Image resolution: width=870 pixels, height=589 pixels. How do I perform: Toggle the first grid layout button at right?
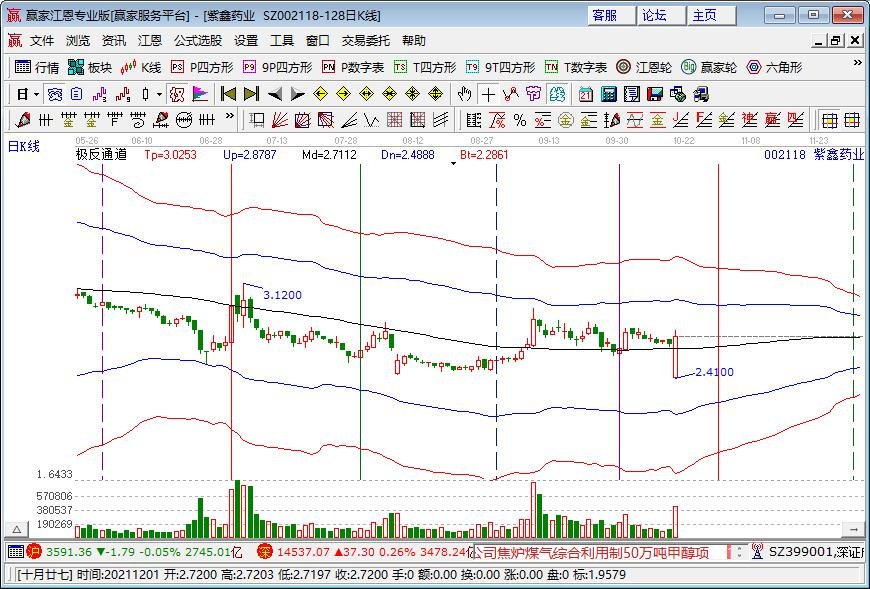coord(828,120)
